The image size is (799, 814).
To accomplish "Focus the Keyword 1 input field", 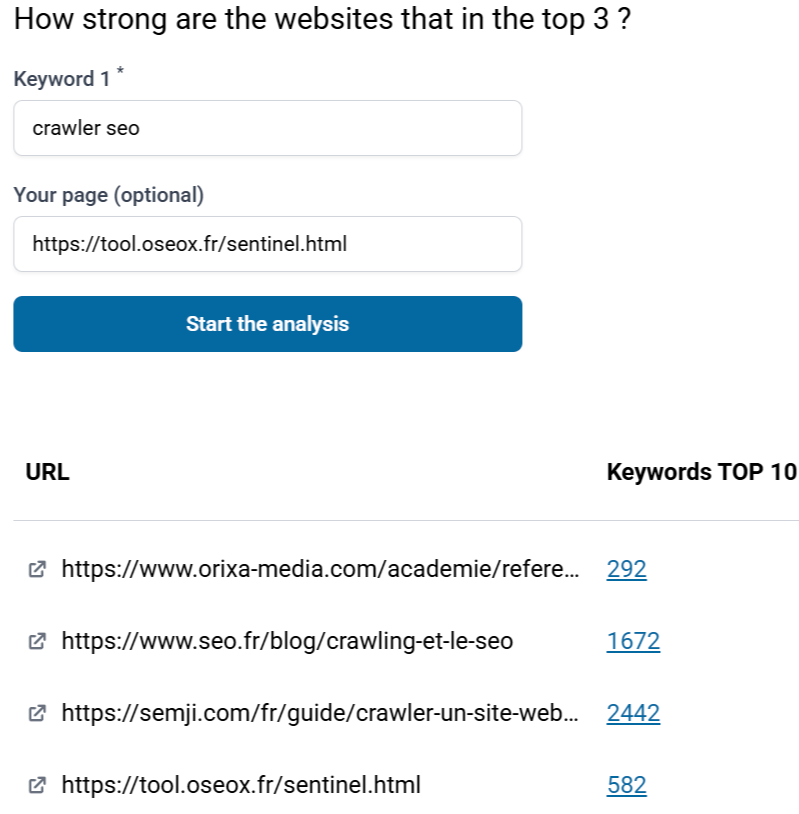I will coord(267,128).
